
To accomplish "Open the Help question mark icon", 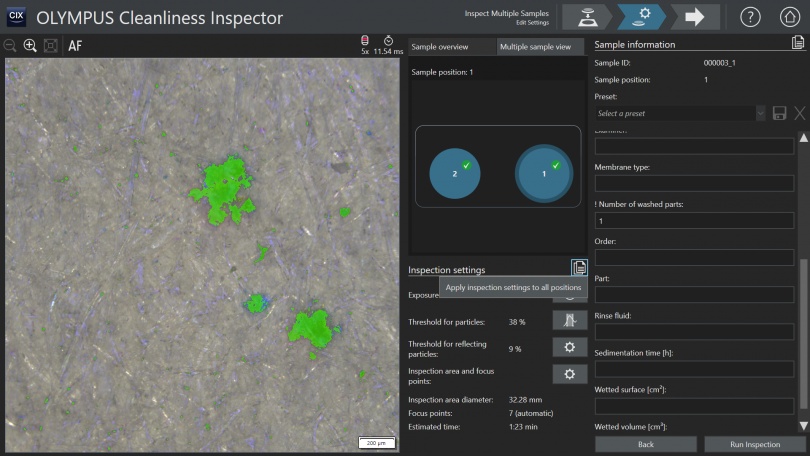I will pos(750,17).
